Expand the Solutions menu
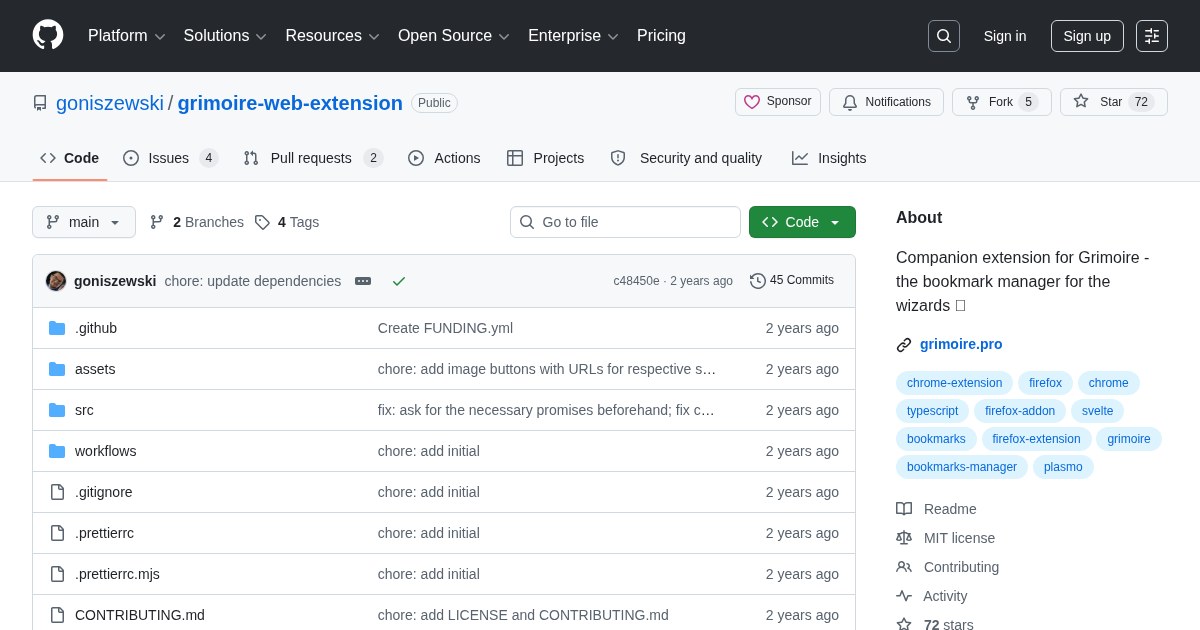This screenshot has height=630, width=1200. (225, 36)
